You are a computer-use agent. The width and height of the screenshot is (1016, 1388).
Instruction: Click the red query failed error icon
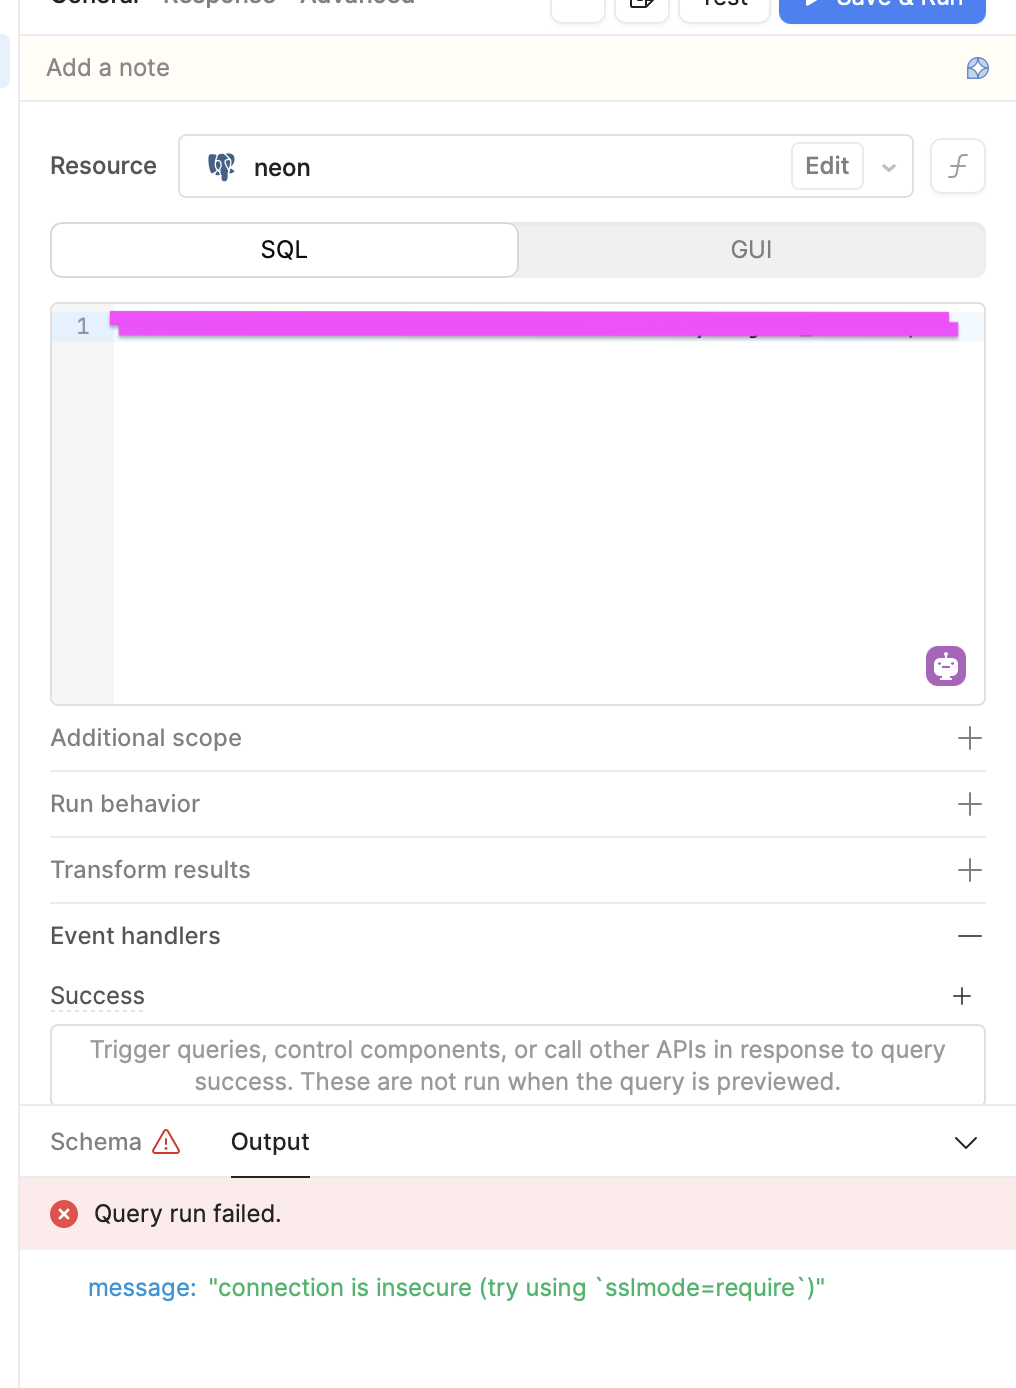[64, 1214]
